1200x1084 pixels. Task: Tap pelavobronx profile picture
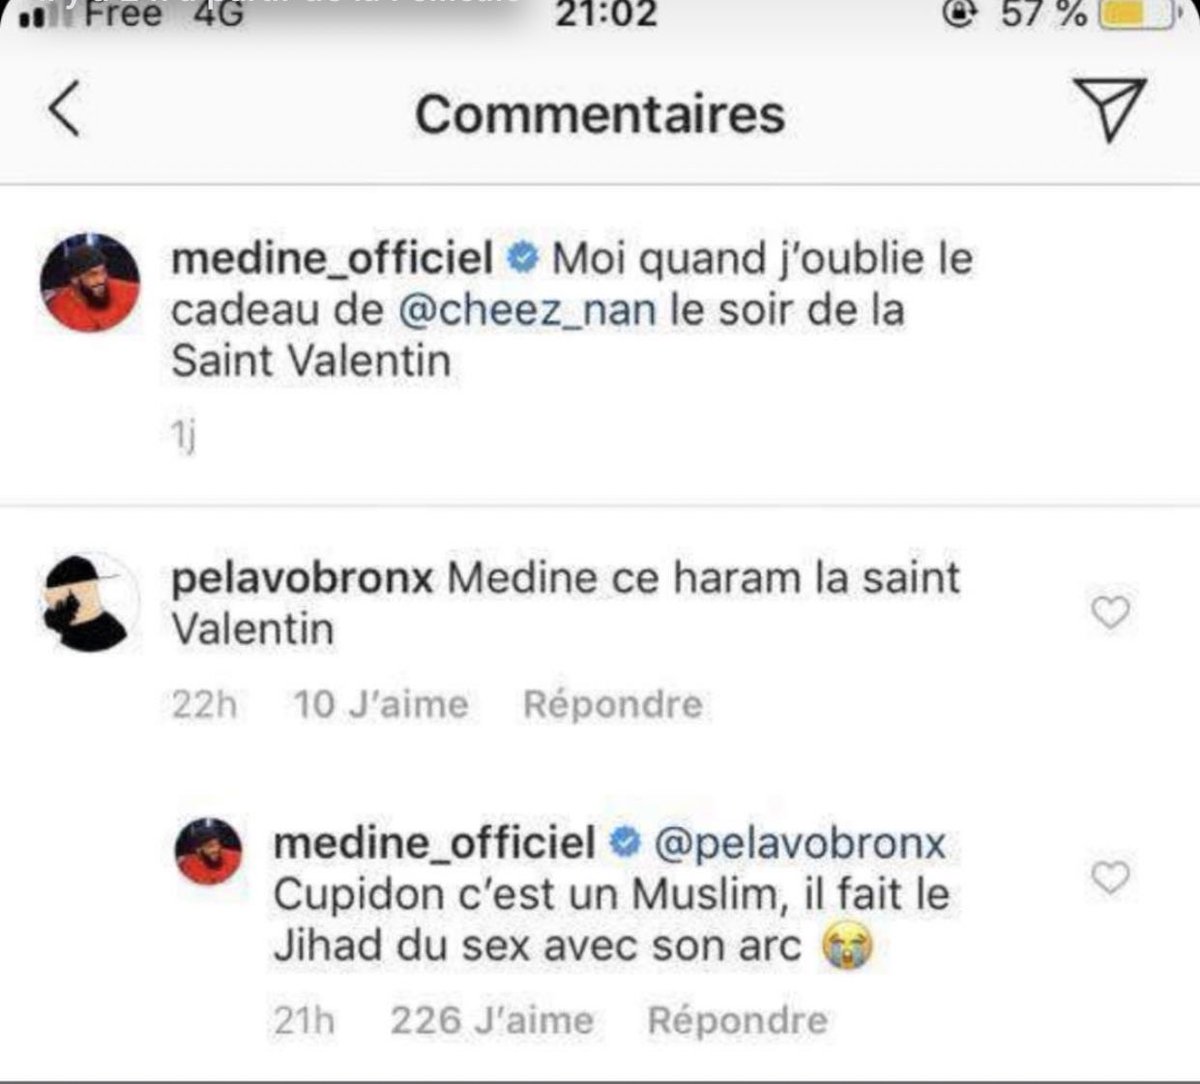click(x=89, y=601)
